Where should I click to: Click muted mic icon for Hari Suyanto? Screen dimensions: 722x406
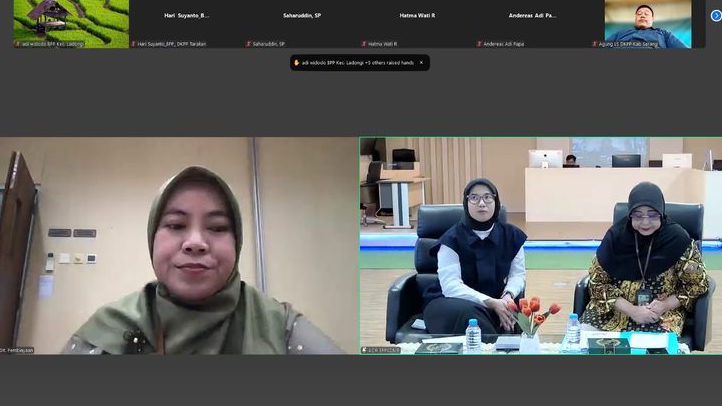tap(134, 44)
